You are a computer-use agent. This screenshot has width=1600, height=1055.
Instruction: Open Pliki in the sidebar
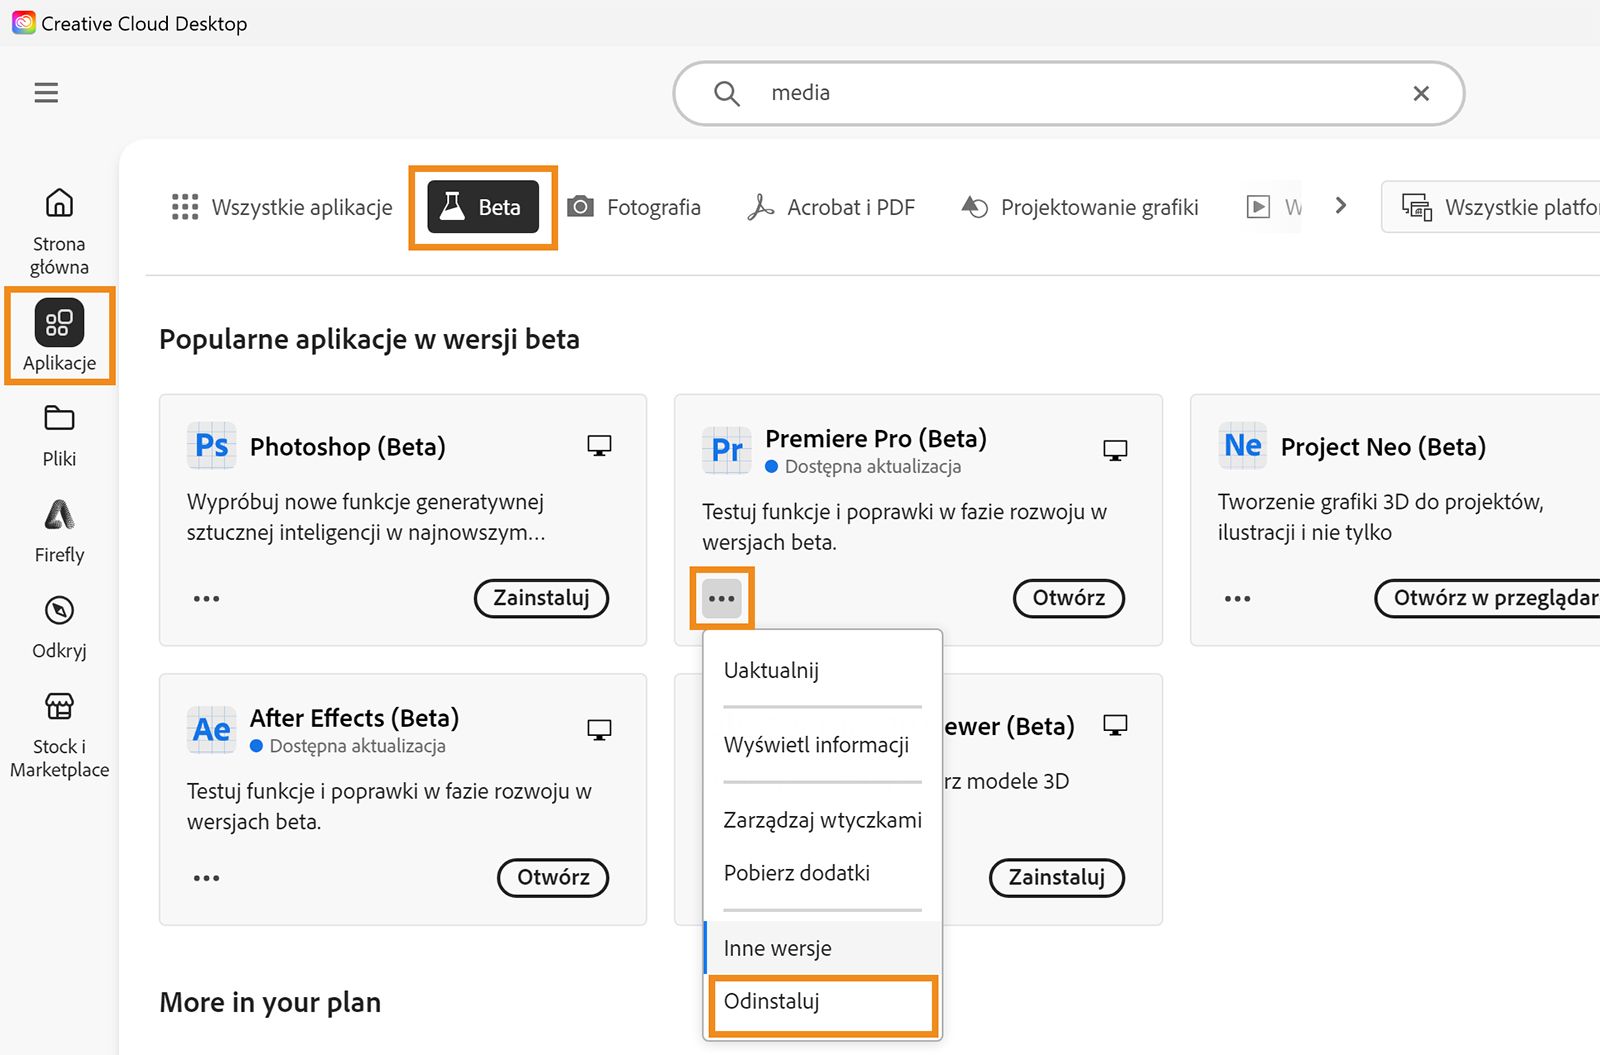[59, 436]
